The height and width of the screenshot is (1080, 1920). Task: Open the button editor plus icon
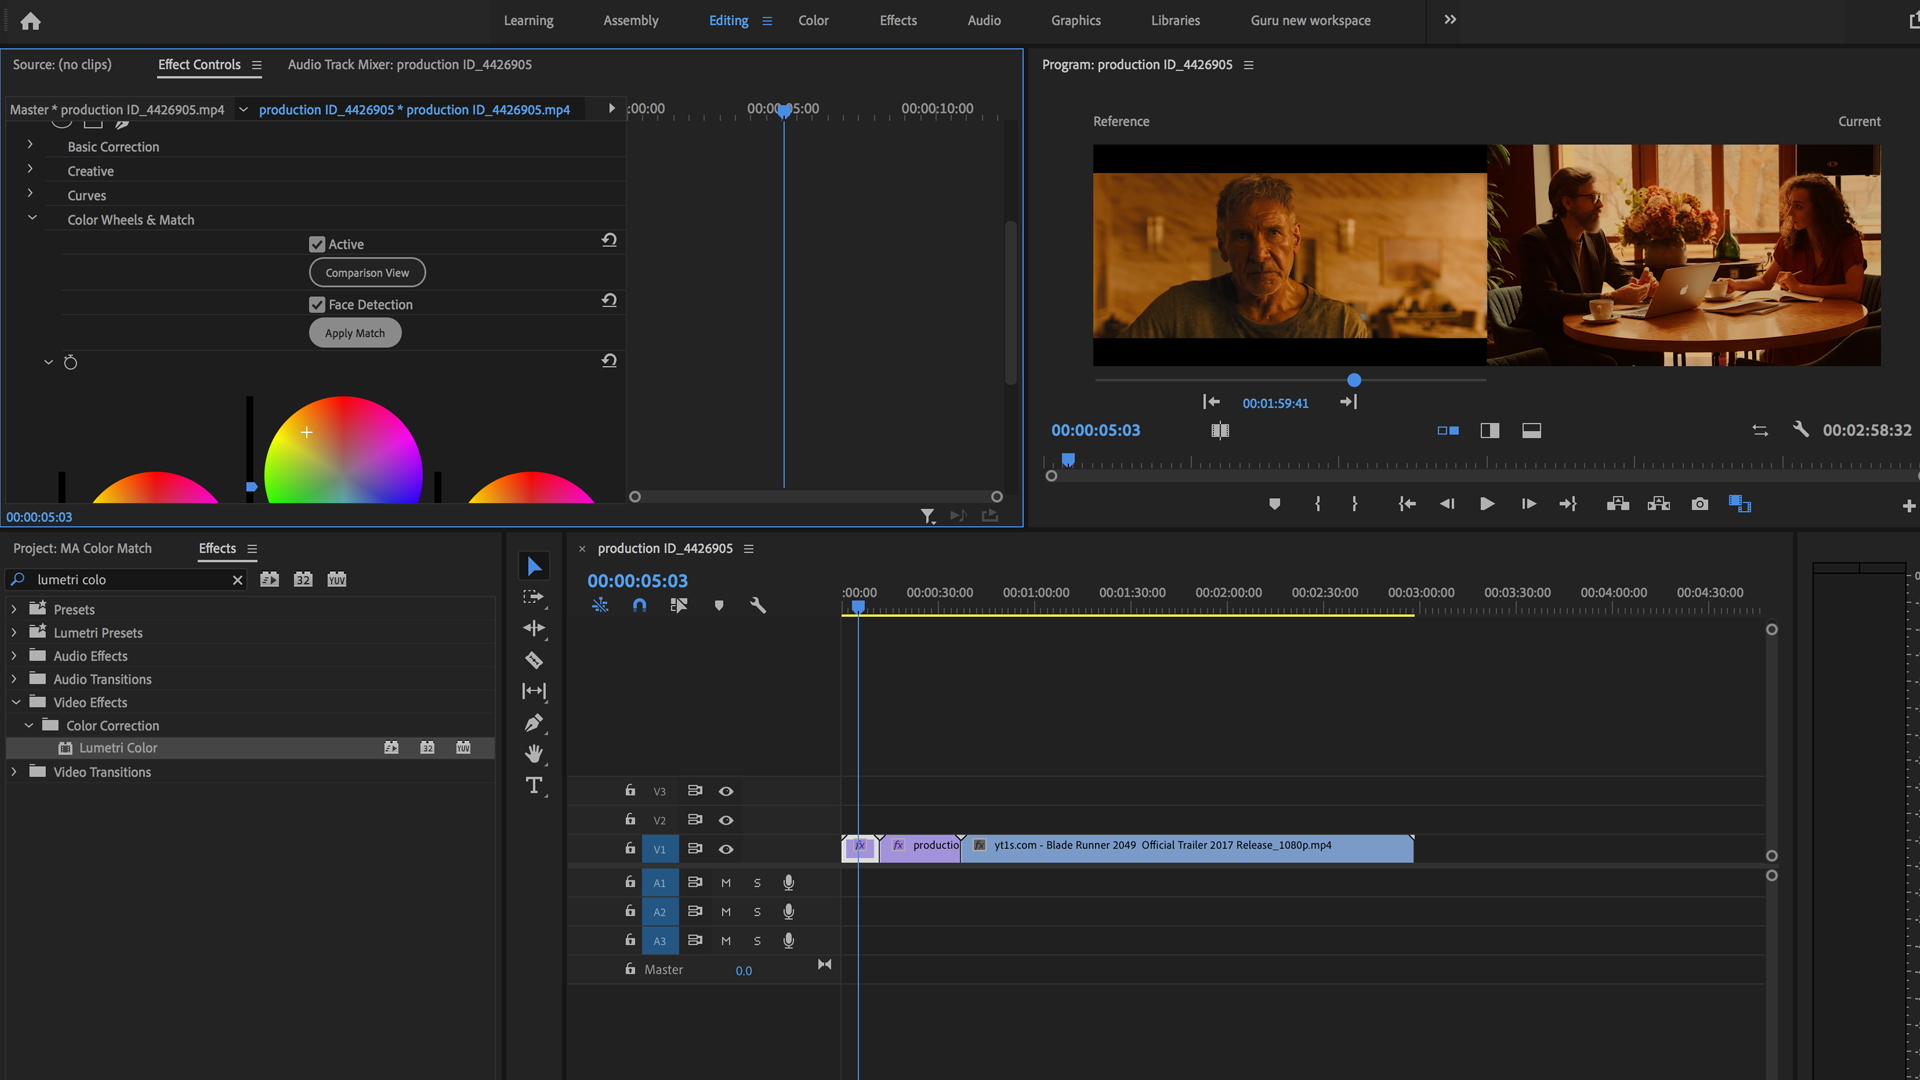point(1908,506)
